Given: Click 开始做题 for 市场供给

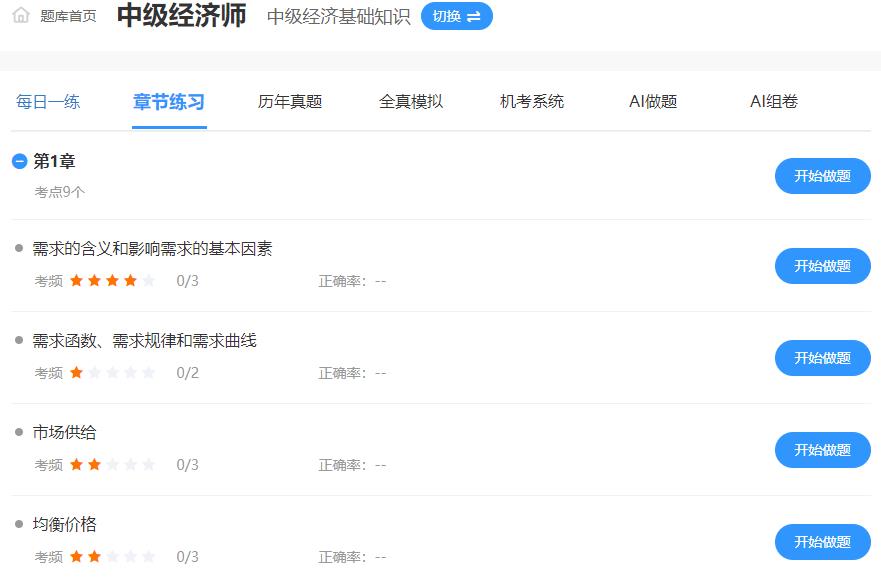Looking at the screenshot, I should click(x=822, y=450).
